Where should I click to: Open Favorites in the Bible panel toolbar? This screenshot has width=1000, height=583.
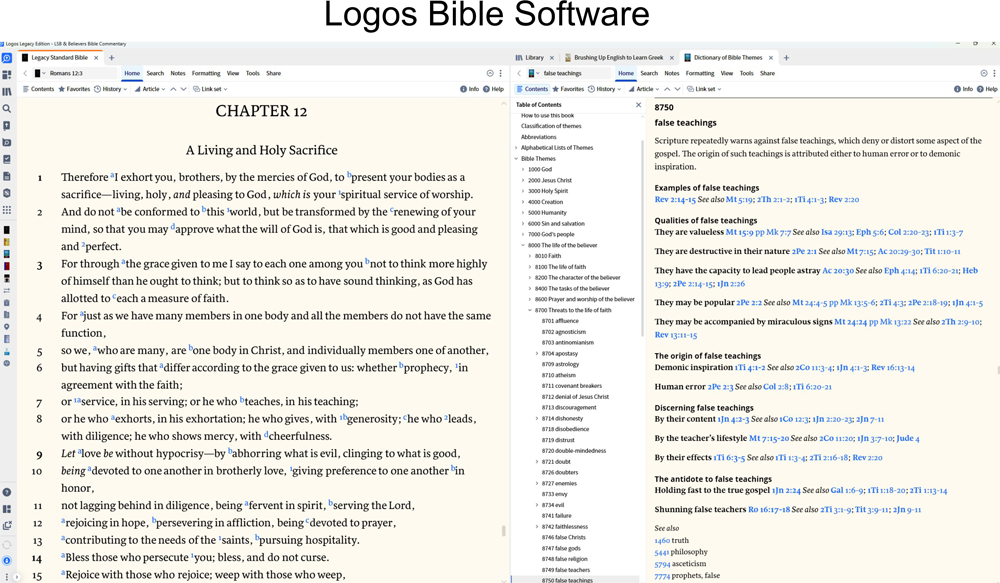click(x=74, y=89)
